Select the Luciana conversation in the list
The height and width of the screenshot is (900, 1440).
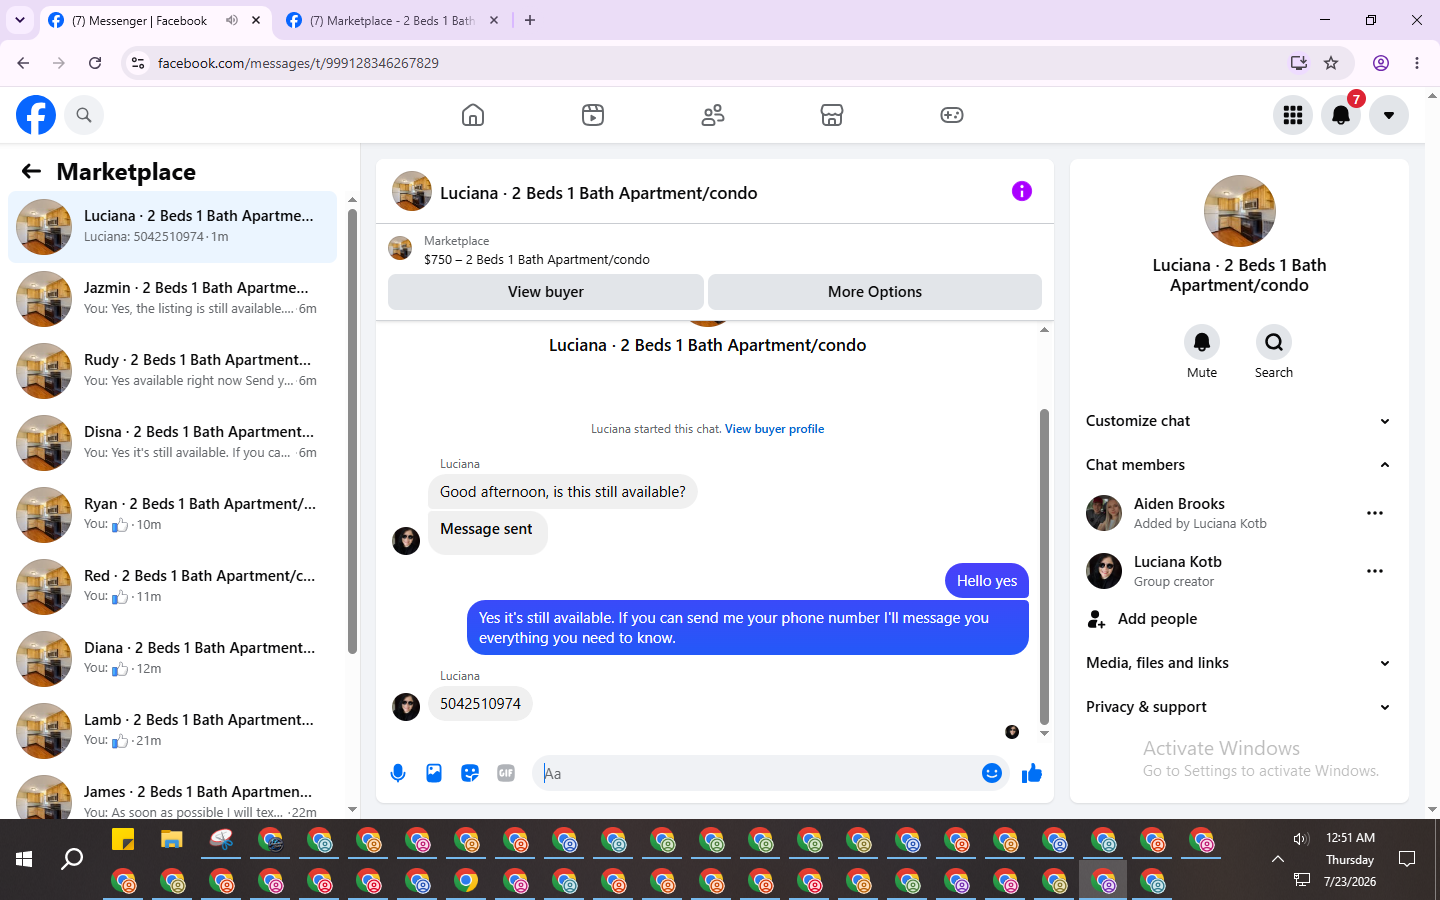coord(172,227)
